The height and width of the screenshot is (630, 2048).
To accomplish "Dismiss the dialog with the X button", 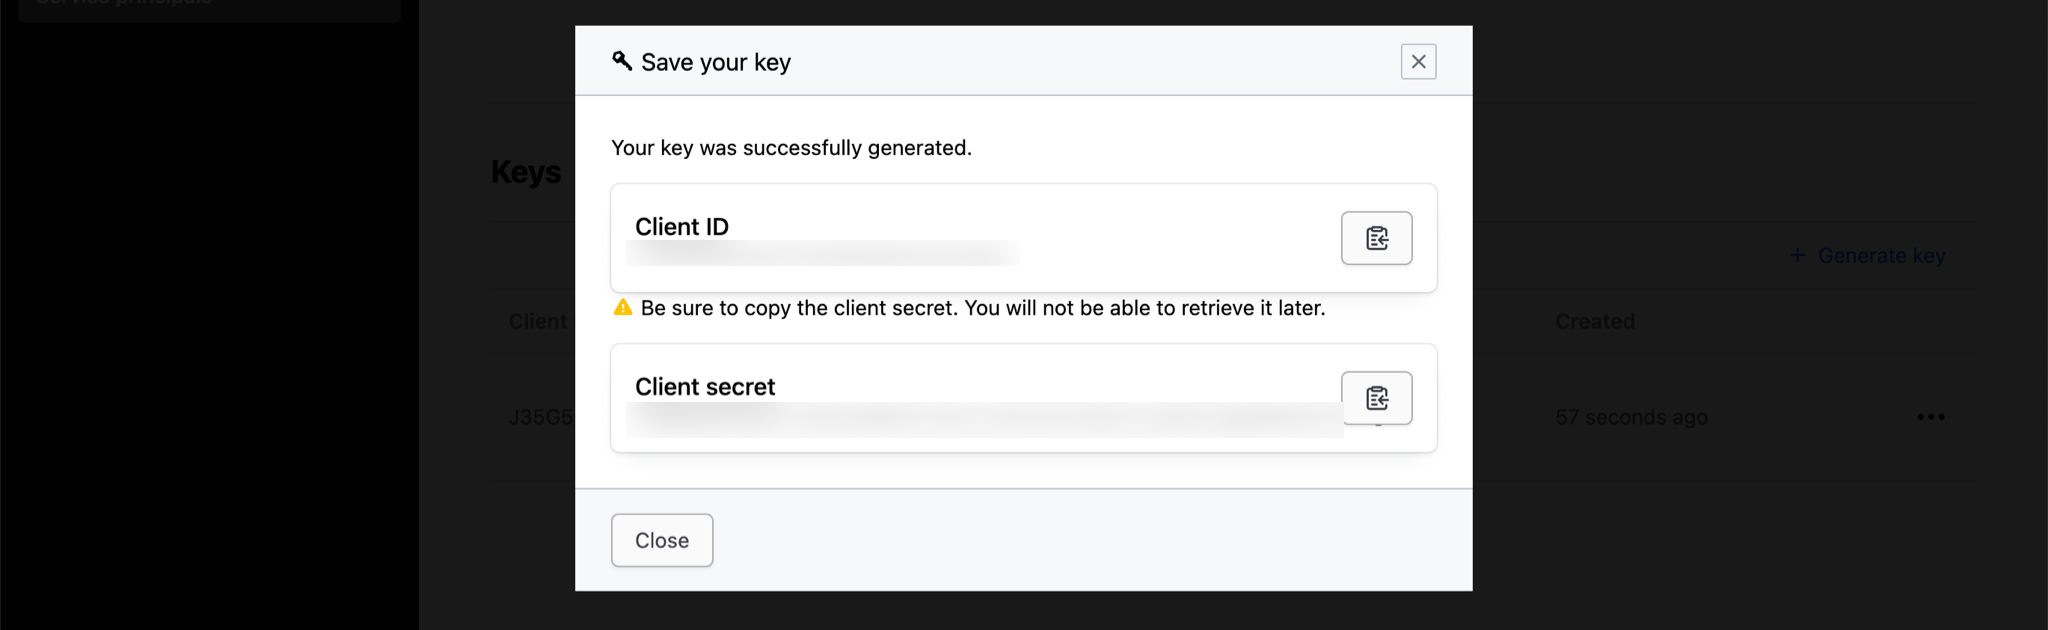I will (x=1417, y=61).
